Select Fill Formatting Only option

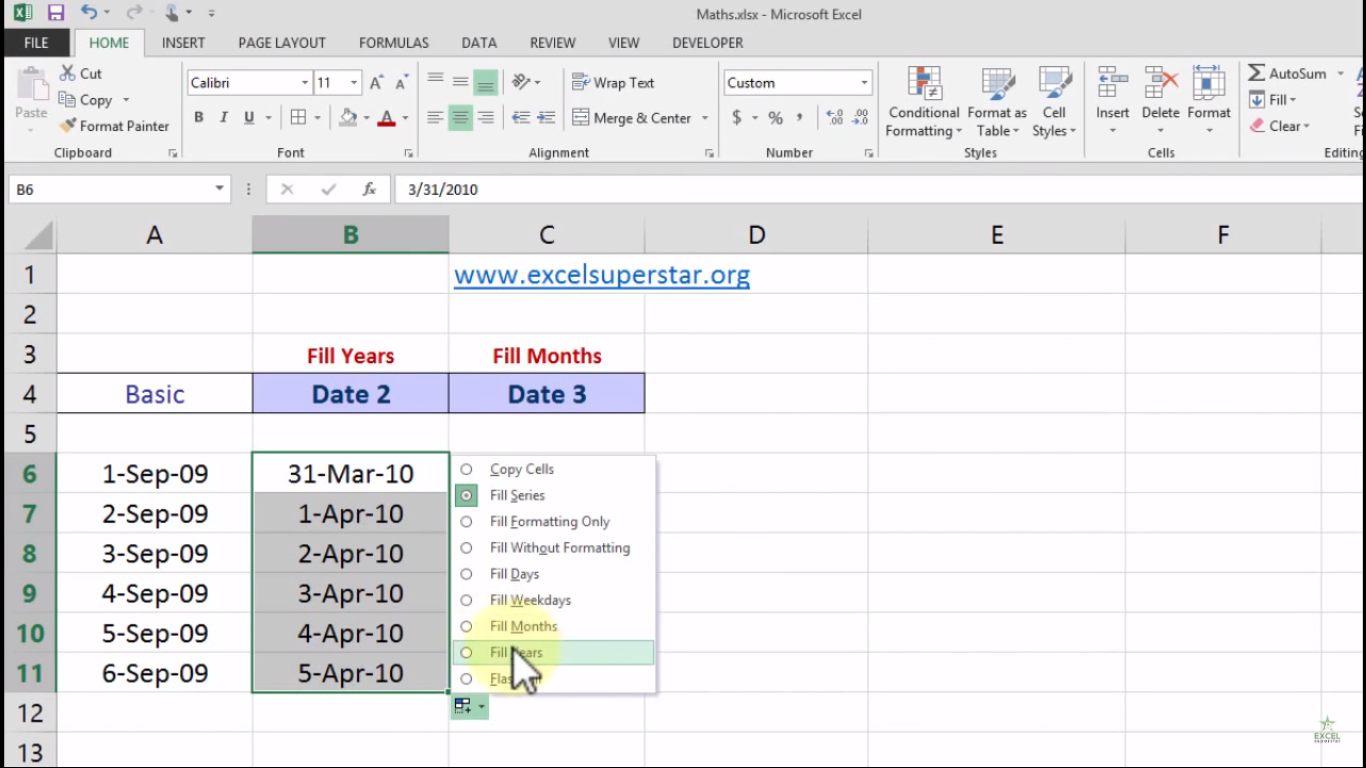pyautogui.click(x=466, y=521)
